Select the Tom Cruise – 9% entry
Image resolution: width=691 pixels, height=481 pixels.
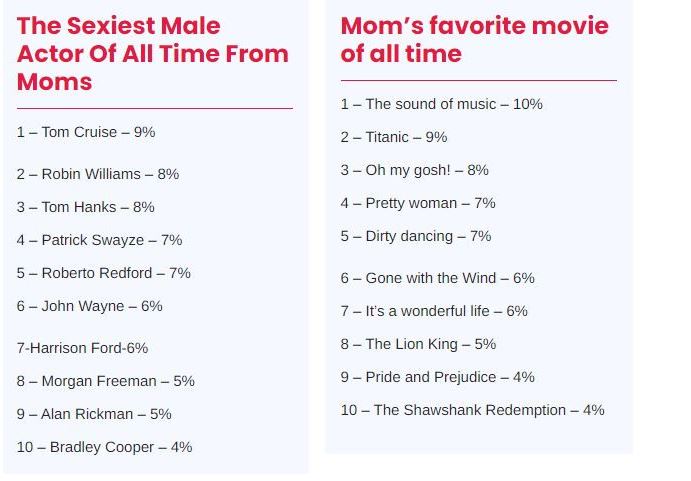coord(86,132)
